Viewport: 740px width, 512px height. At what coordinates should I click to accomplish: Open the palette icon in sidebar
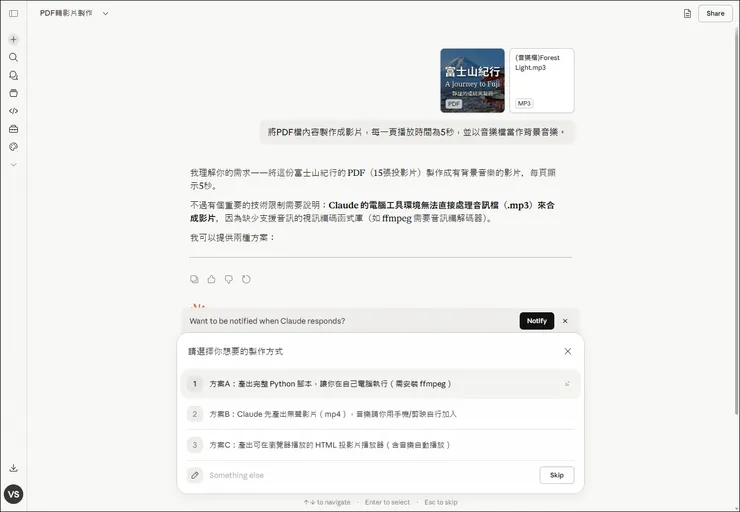point(14,147)
